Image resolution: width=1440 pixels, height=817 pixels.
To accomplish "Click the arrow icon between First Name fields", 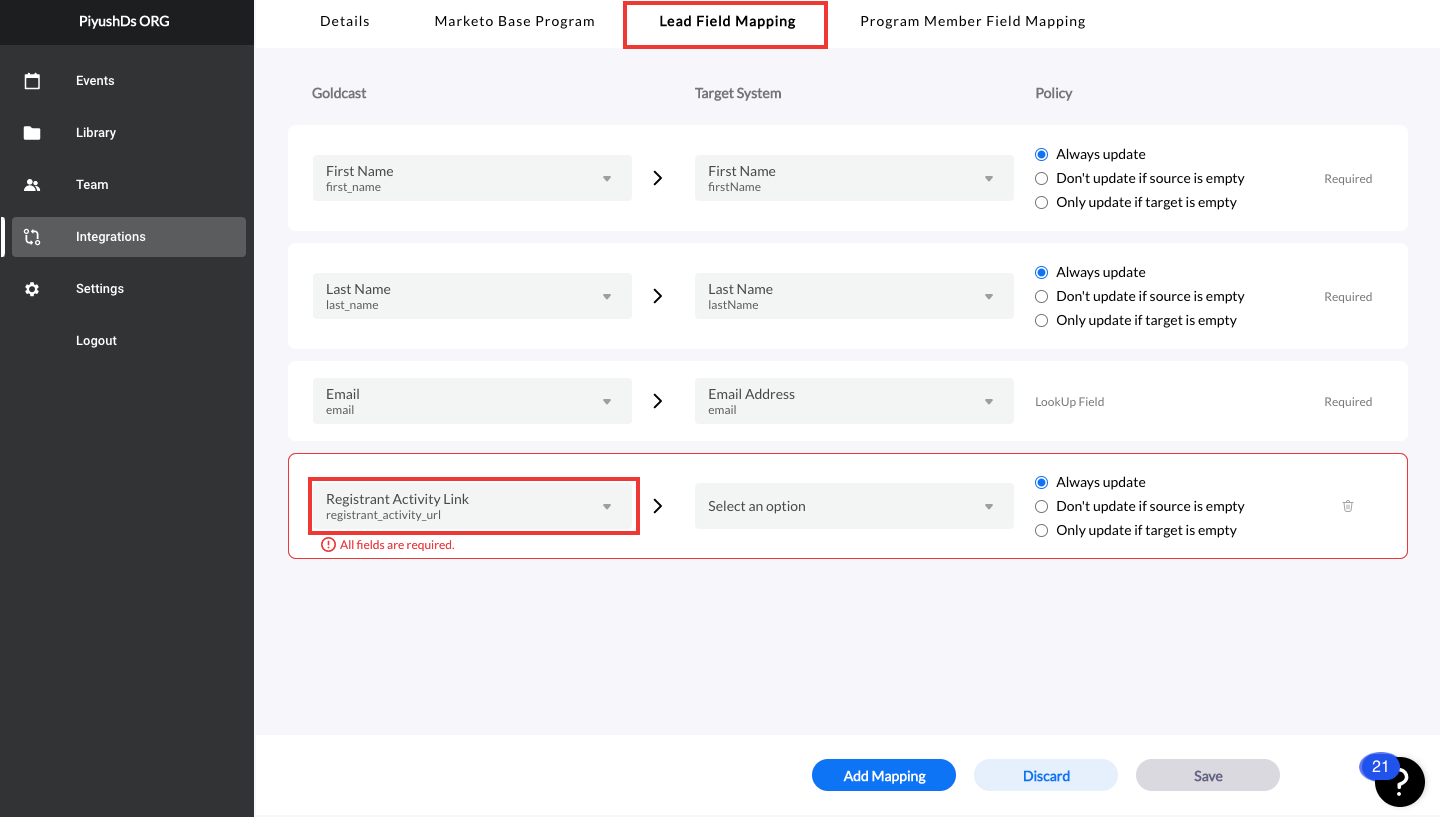I will click(657, 178).
